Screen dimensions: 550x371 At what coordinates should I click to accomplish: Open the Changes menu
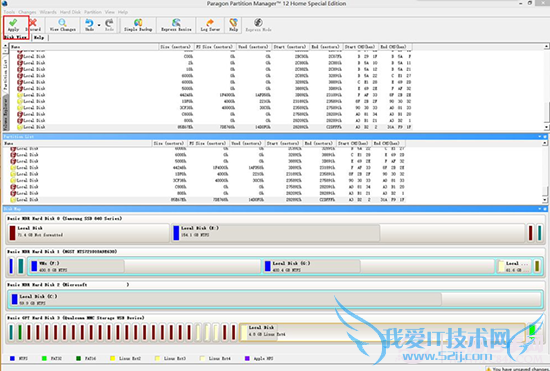point(27,12)
